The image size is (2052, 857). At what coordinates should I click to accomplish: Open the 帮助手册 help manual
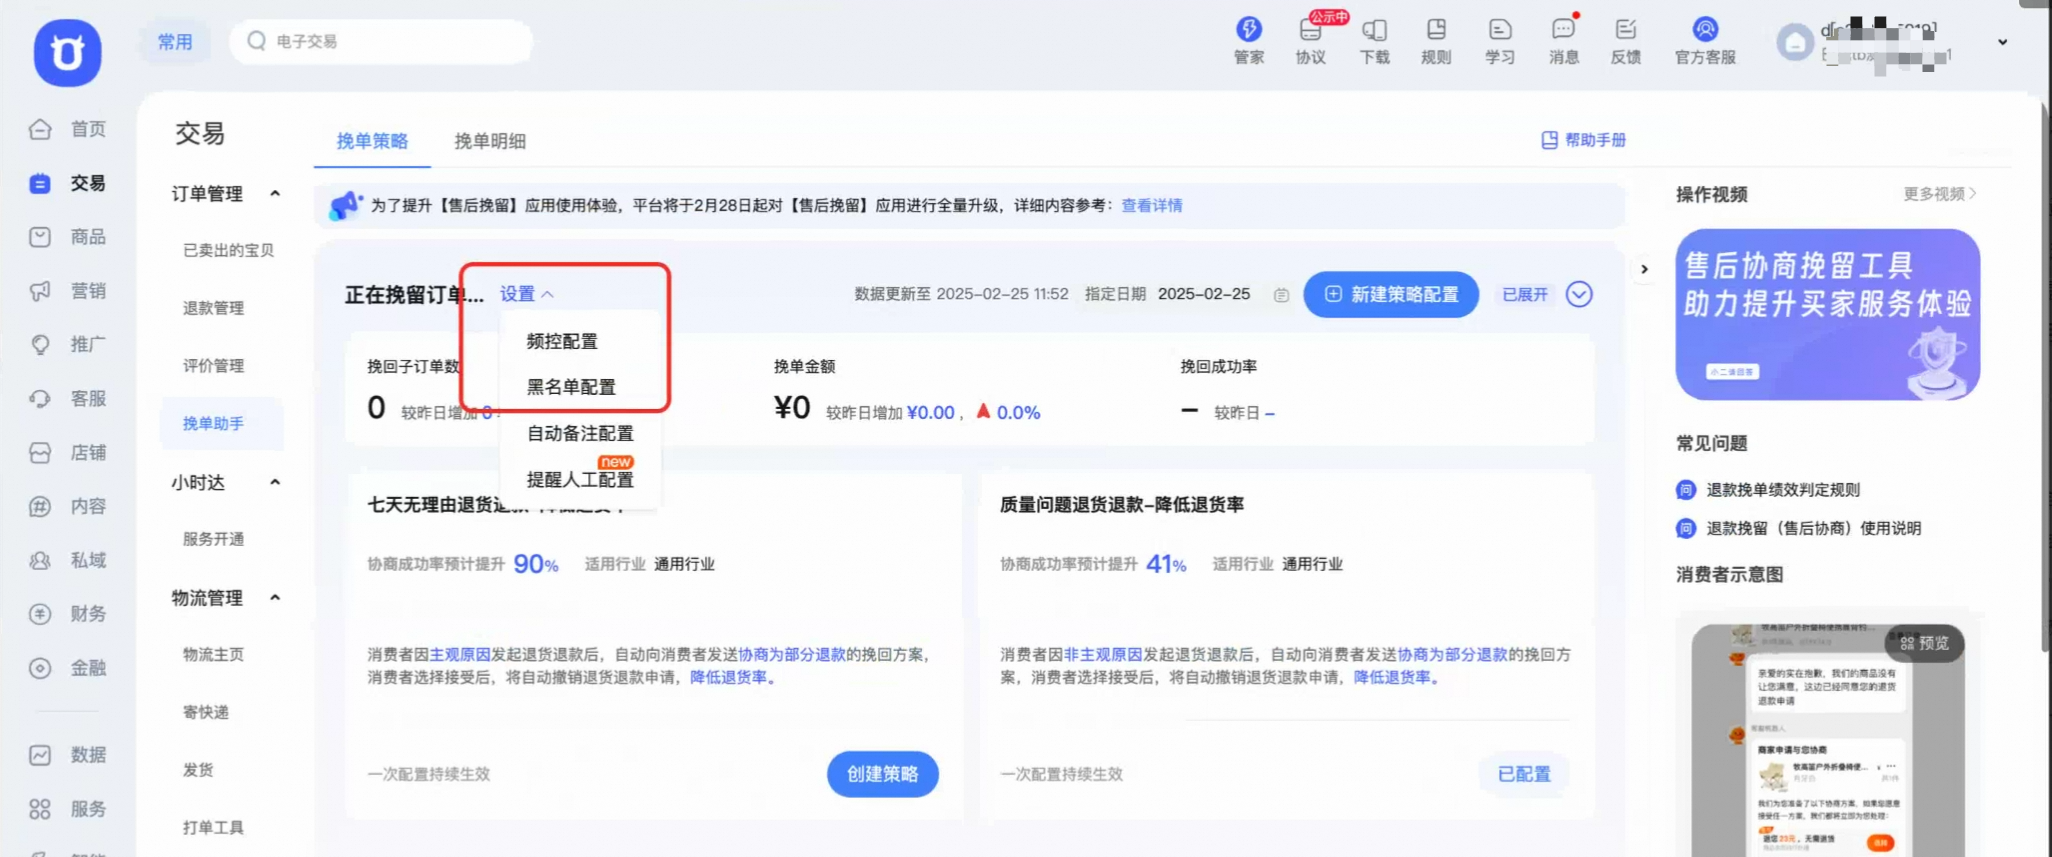click(1584, 140)
